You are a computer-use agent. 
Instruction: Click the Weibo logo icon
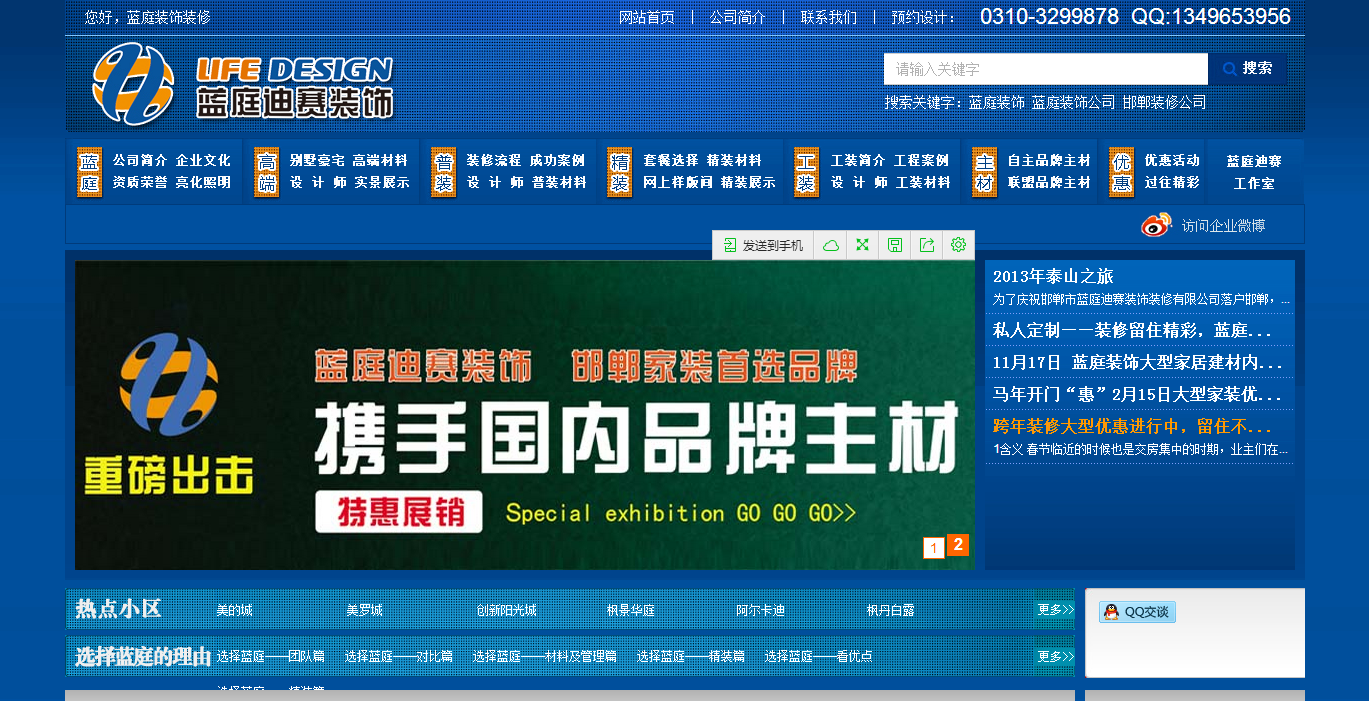coord(1156,225)
